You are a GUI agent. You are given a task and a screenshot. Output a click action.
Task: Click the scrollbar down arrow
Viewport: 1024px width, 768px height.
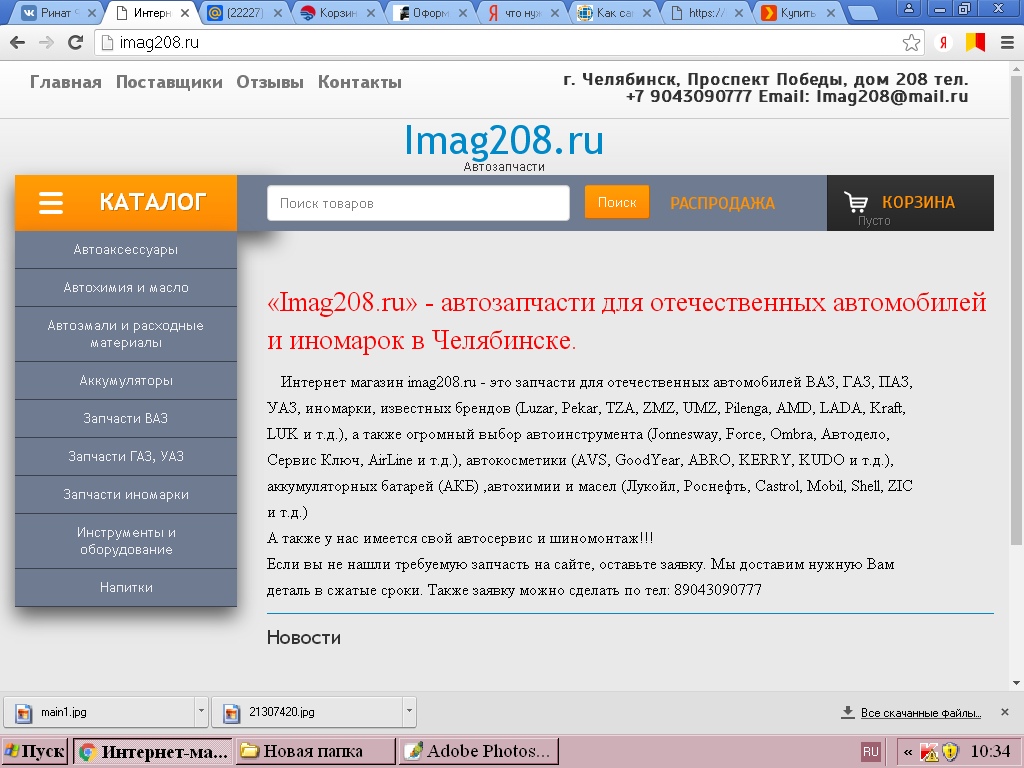1016,683
